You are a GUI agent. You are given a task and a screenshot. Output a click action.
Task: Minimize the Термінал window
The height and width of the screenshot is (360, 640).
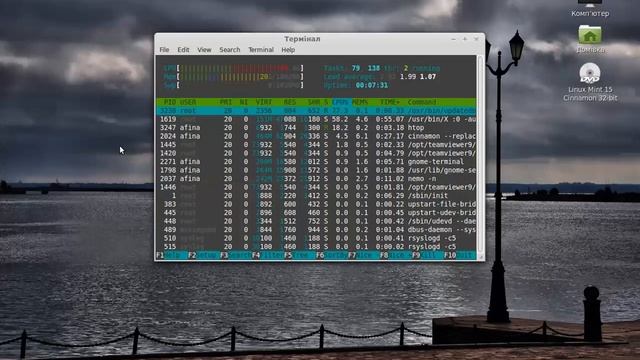(453, 39)
